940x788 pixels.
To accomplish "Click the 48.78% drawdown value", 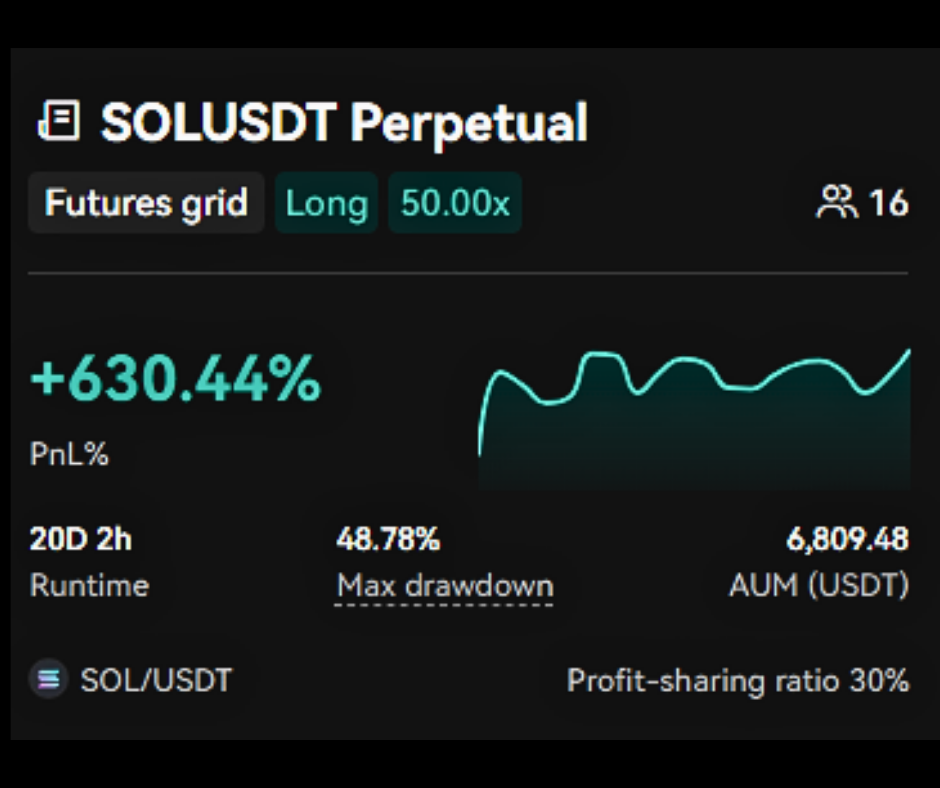I will point(388,540).
